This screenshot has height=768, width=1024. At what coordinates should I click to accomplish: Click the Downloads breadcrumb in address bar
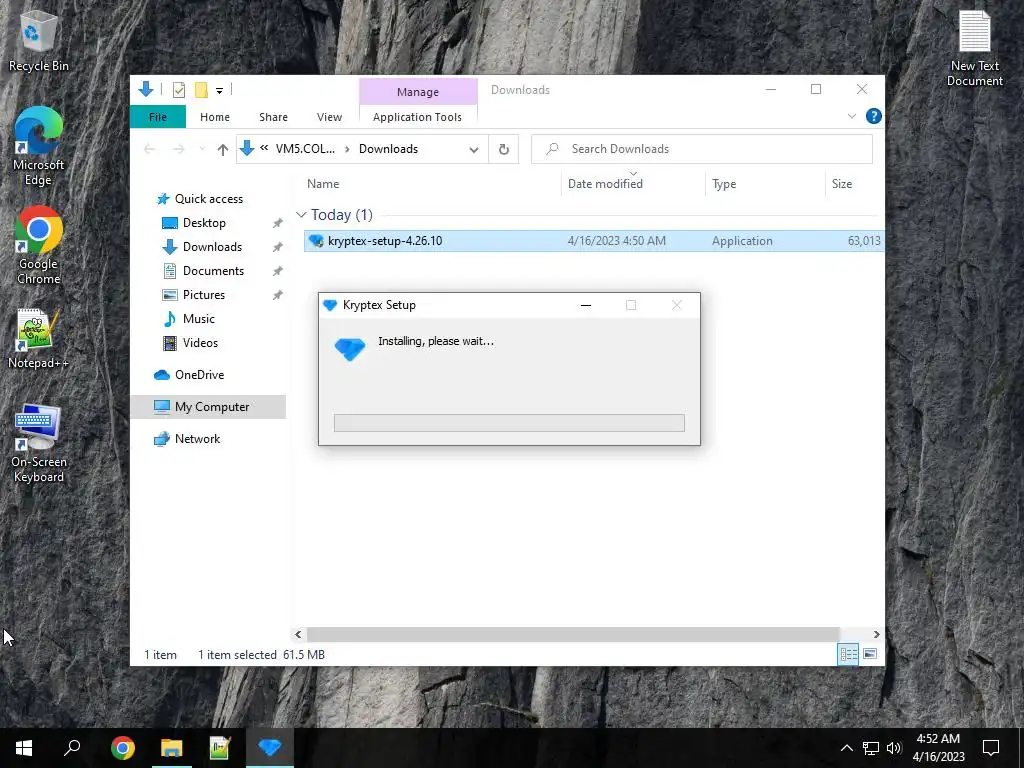pos(388,149)
